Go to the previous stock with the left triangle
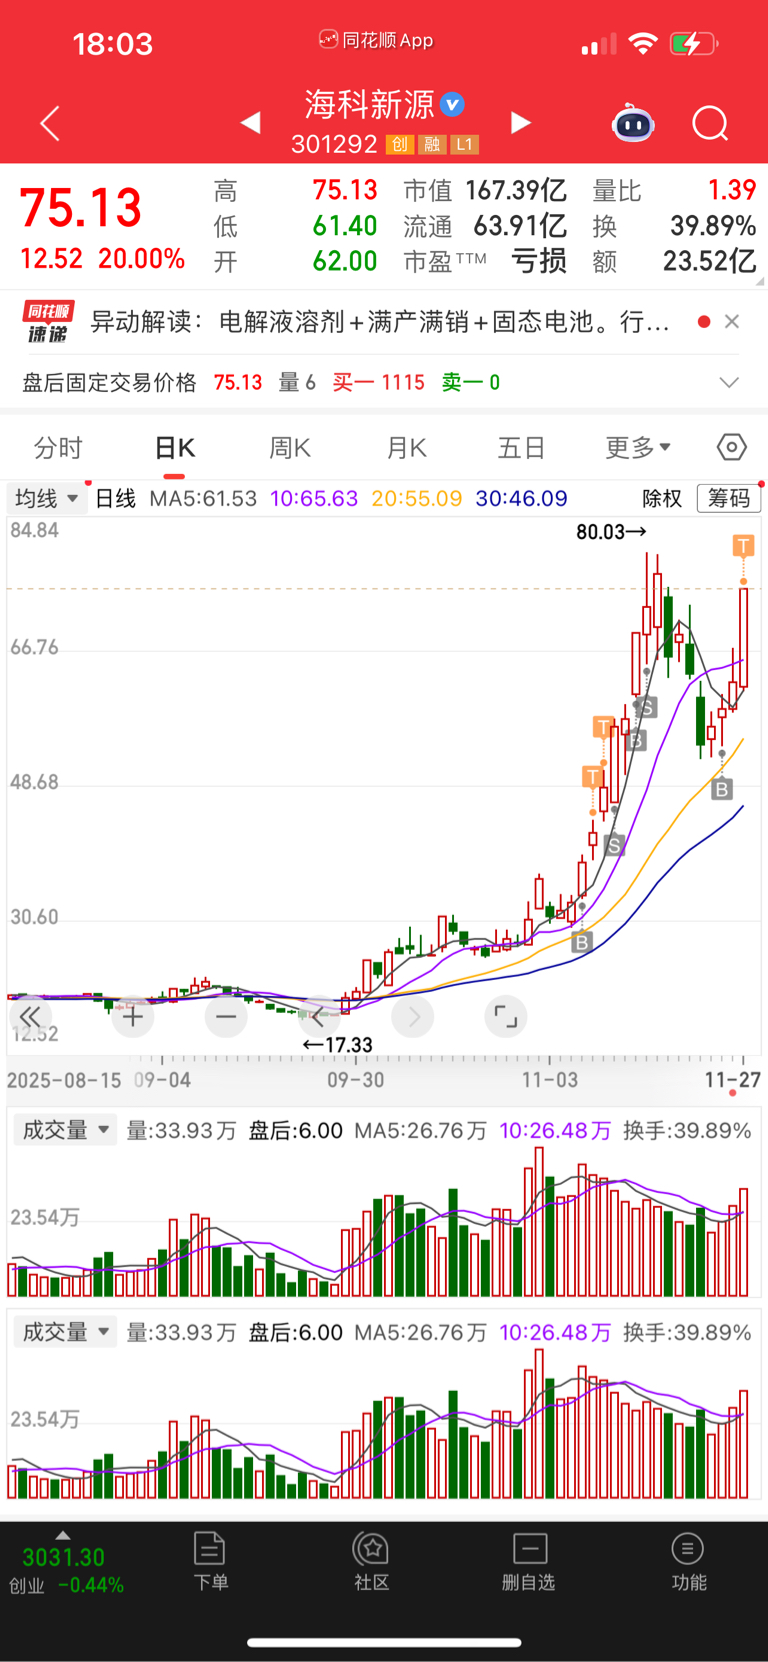Viewport: 768px width, 1662px height. coord(251,123)
